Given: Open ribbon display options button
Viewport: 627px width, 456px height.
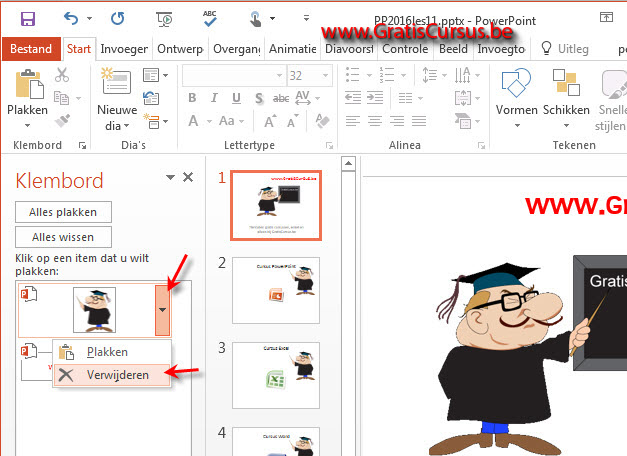Looking at the screenshot, I should pyautogui.click(x=606, y=17).
